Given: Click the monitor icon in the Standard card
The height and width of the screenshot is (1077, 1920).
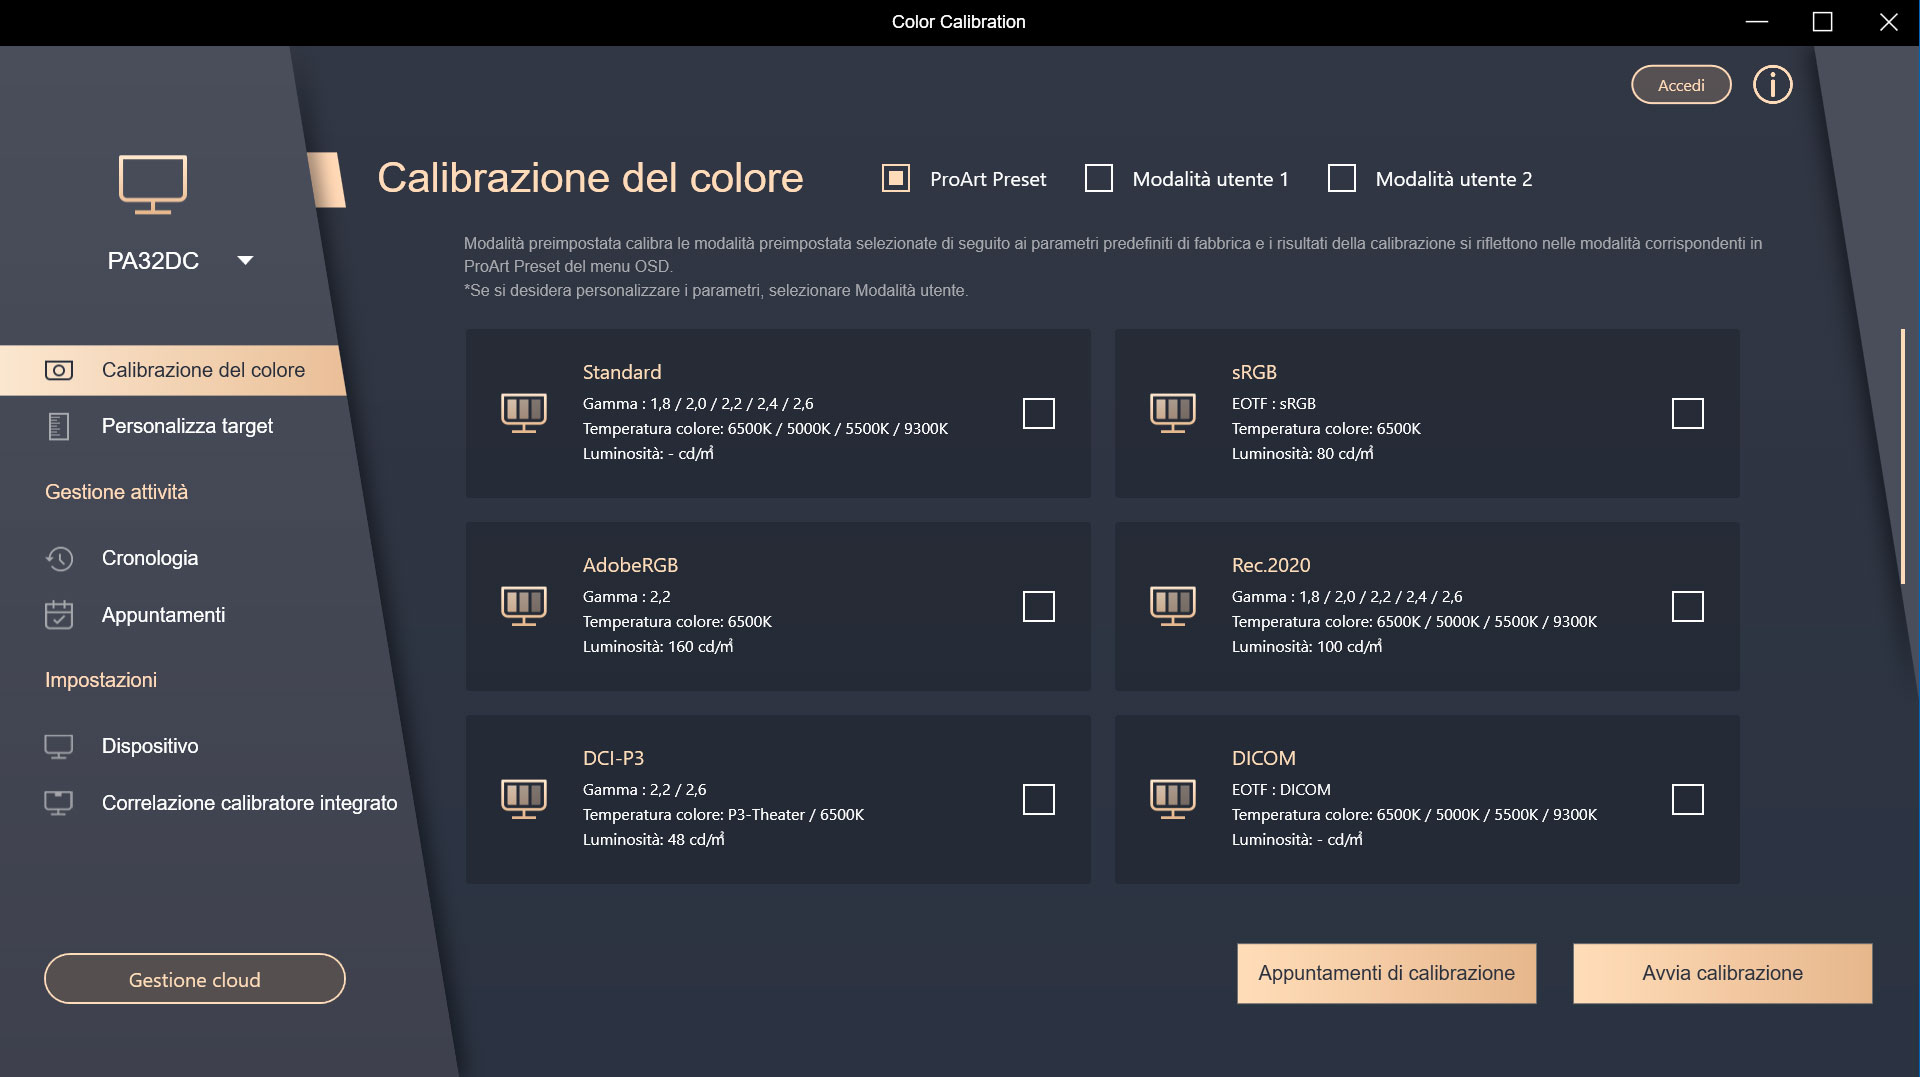Looking at the screenshot, I should (524, 413).
